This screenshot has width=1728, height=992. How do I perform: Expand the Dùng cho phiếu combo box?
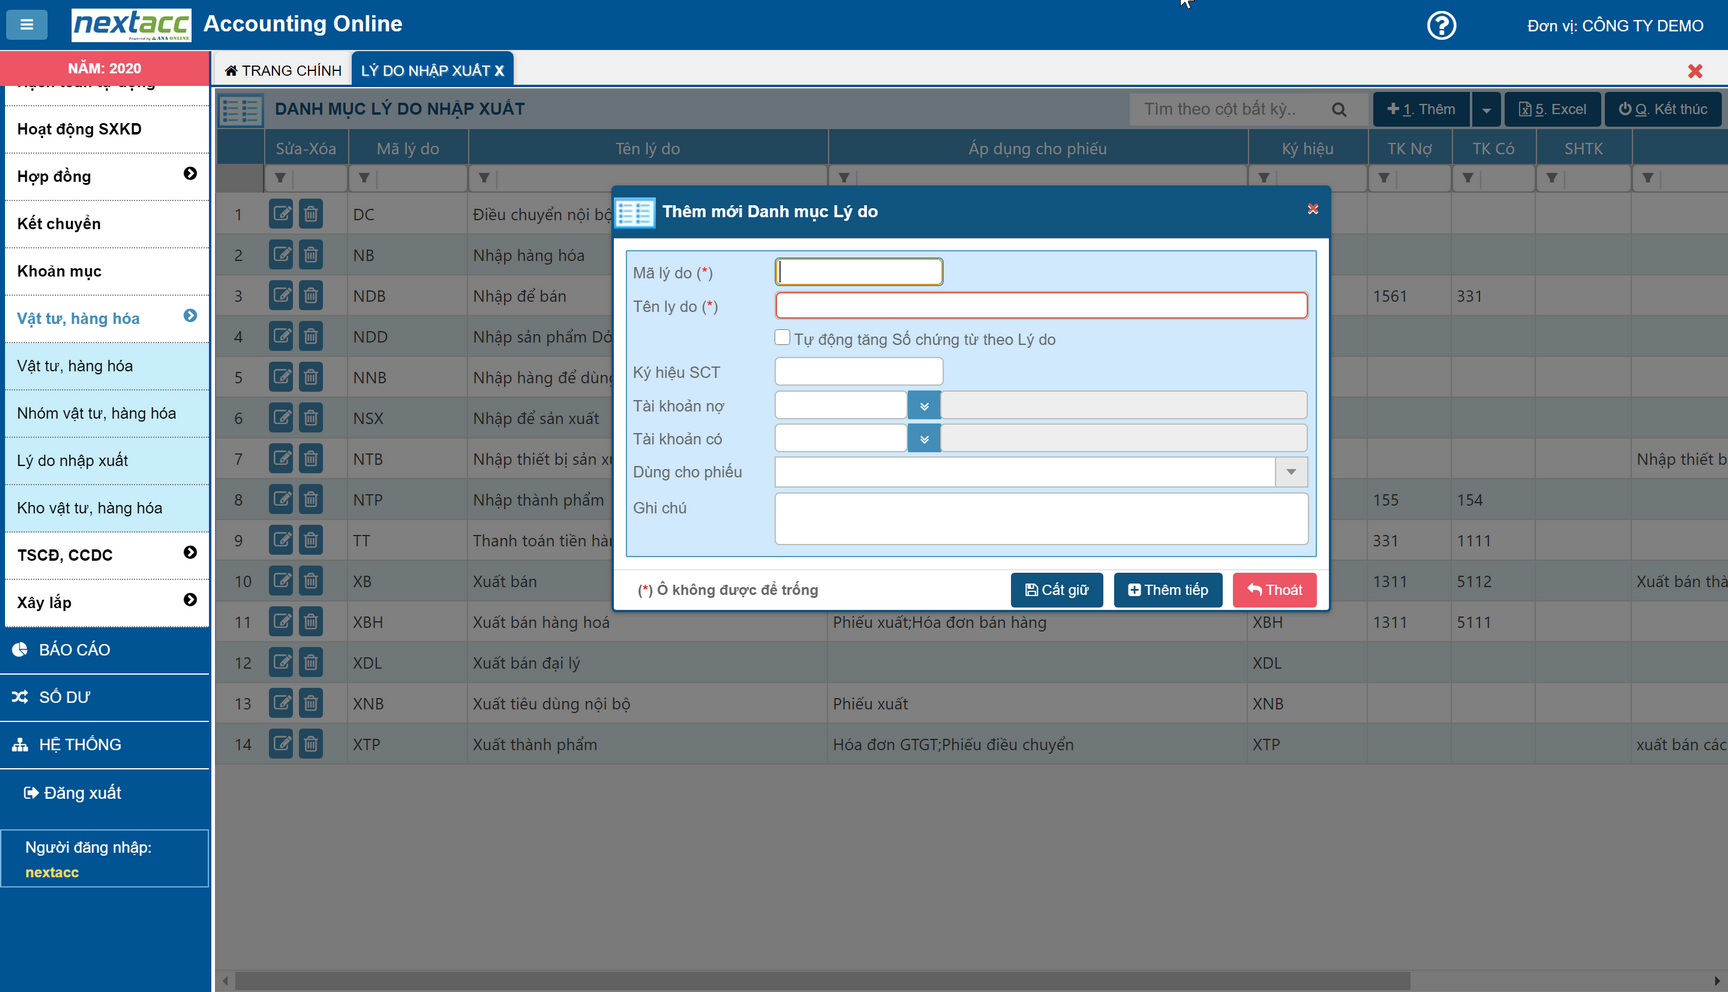pos(1291,472)
